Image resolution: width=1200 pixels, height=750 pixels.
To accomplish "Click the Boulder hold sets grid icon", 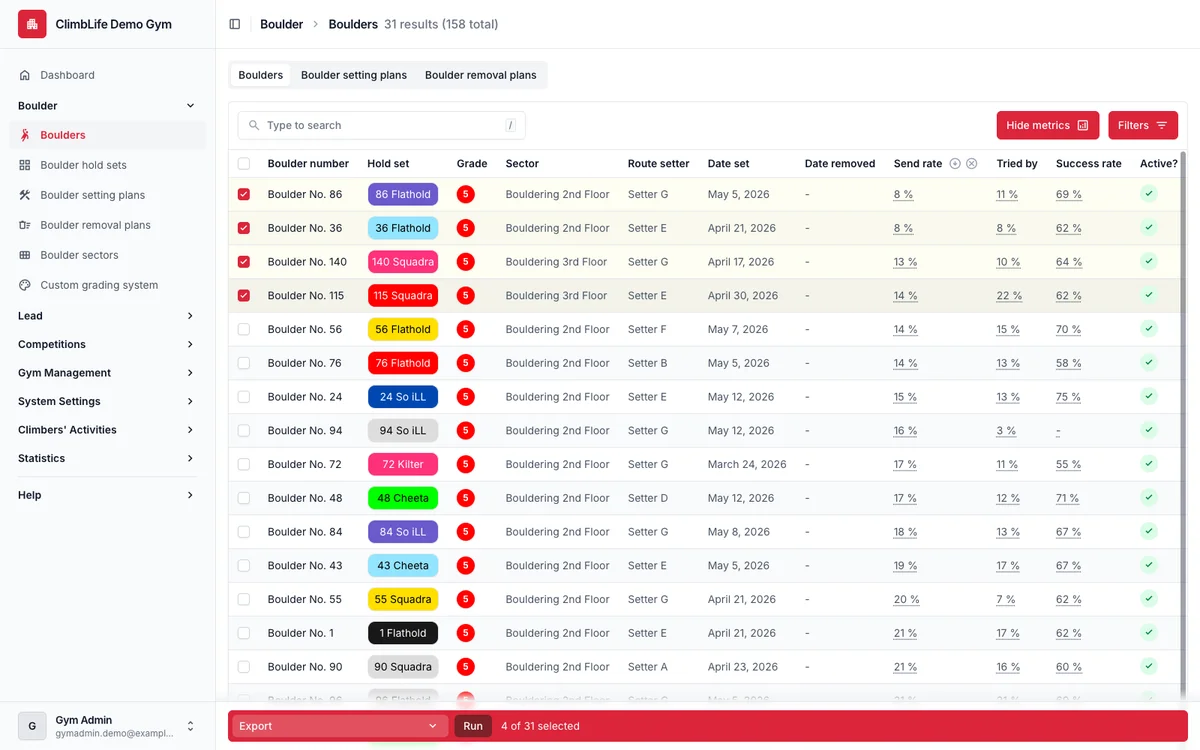I will click(25, 165).
